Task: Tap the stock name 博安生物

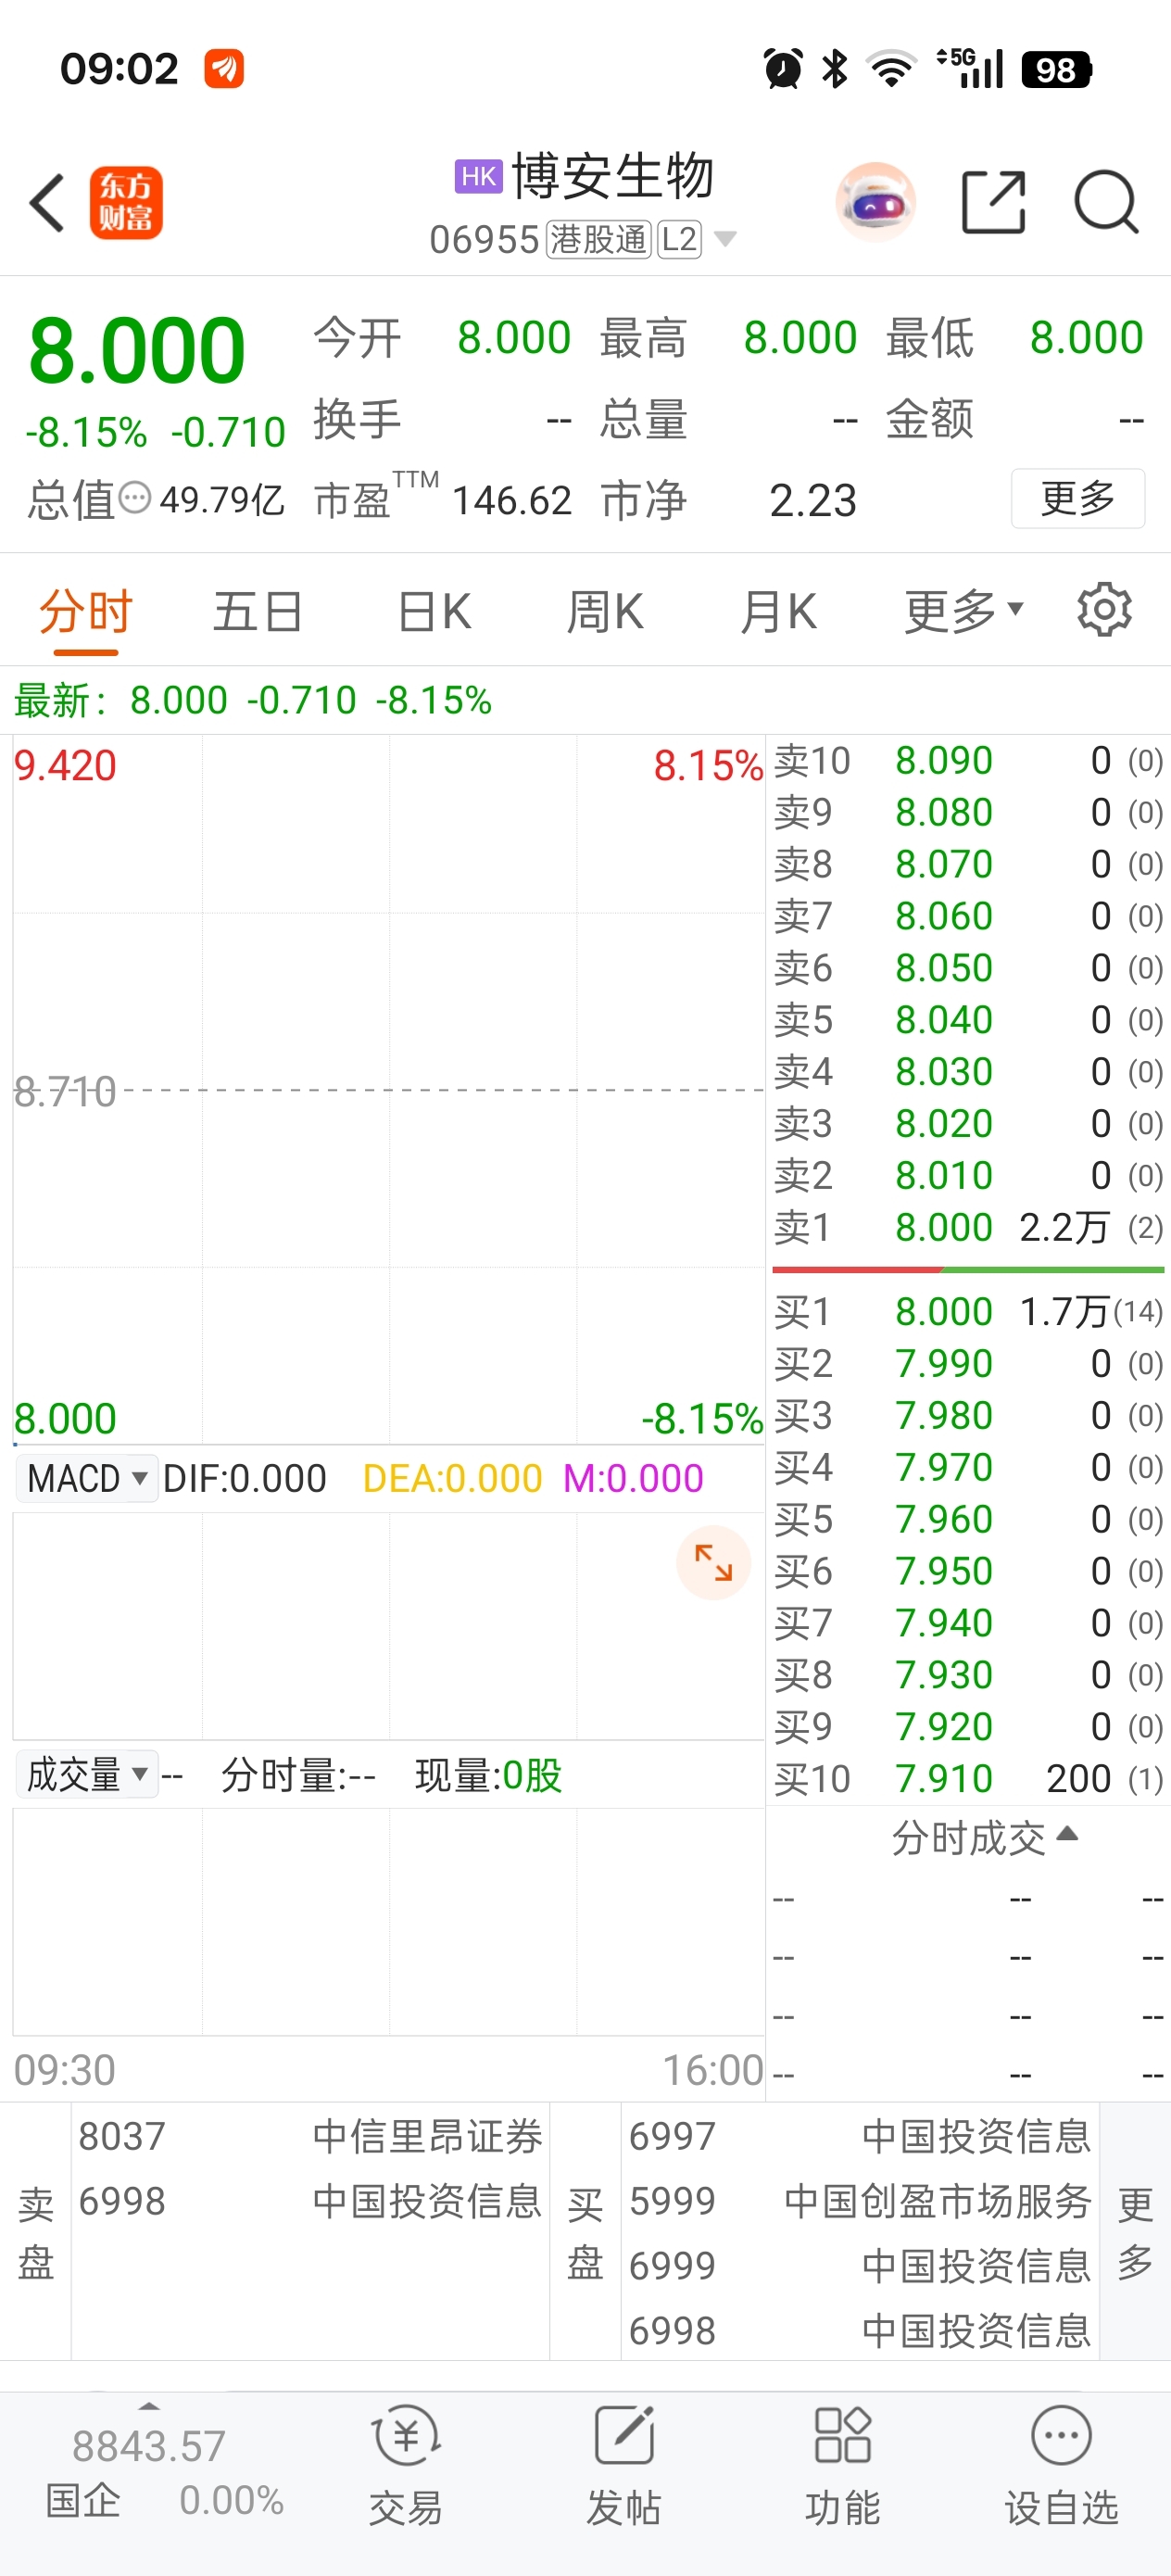Action: pyautogui.click(x=613, y=176)
